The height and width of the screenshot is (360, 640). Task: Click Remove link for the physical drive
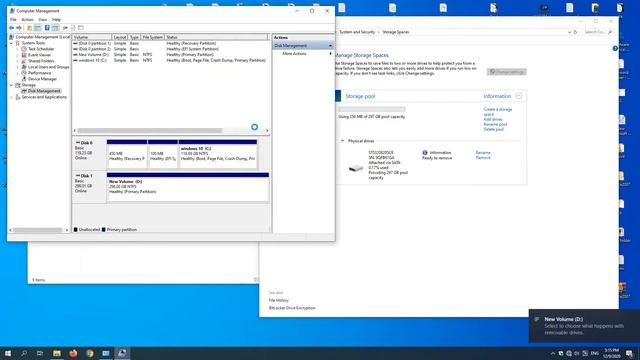[x=483, y=158]
